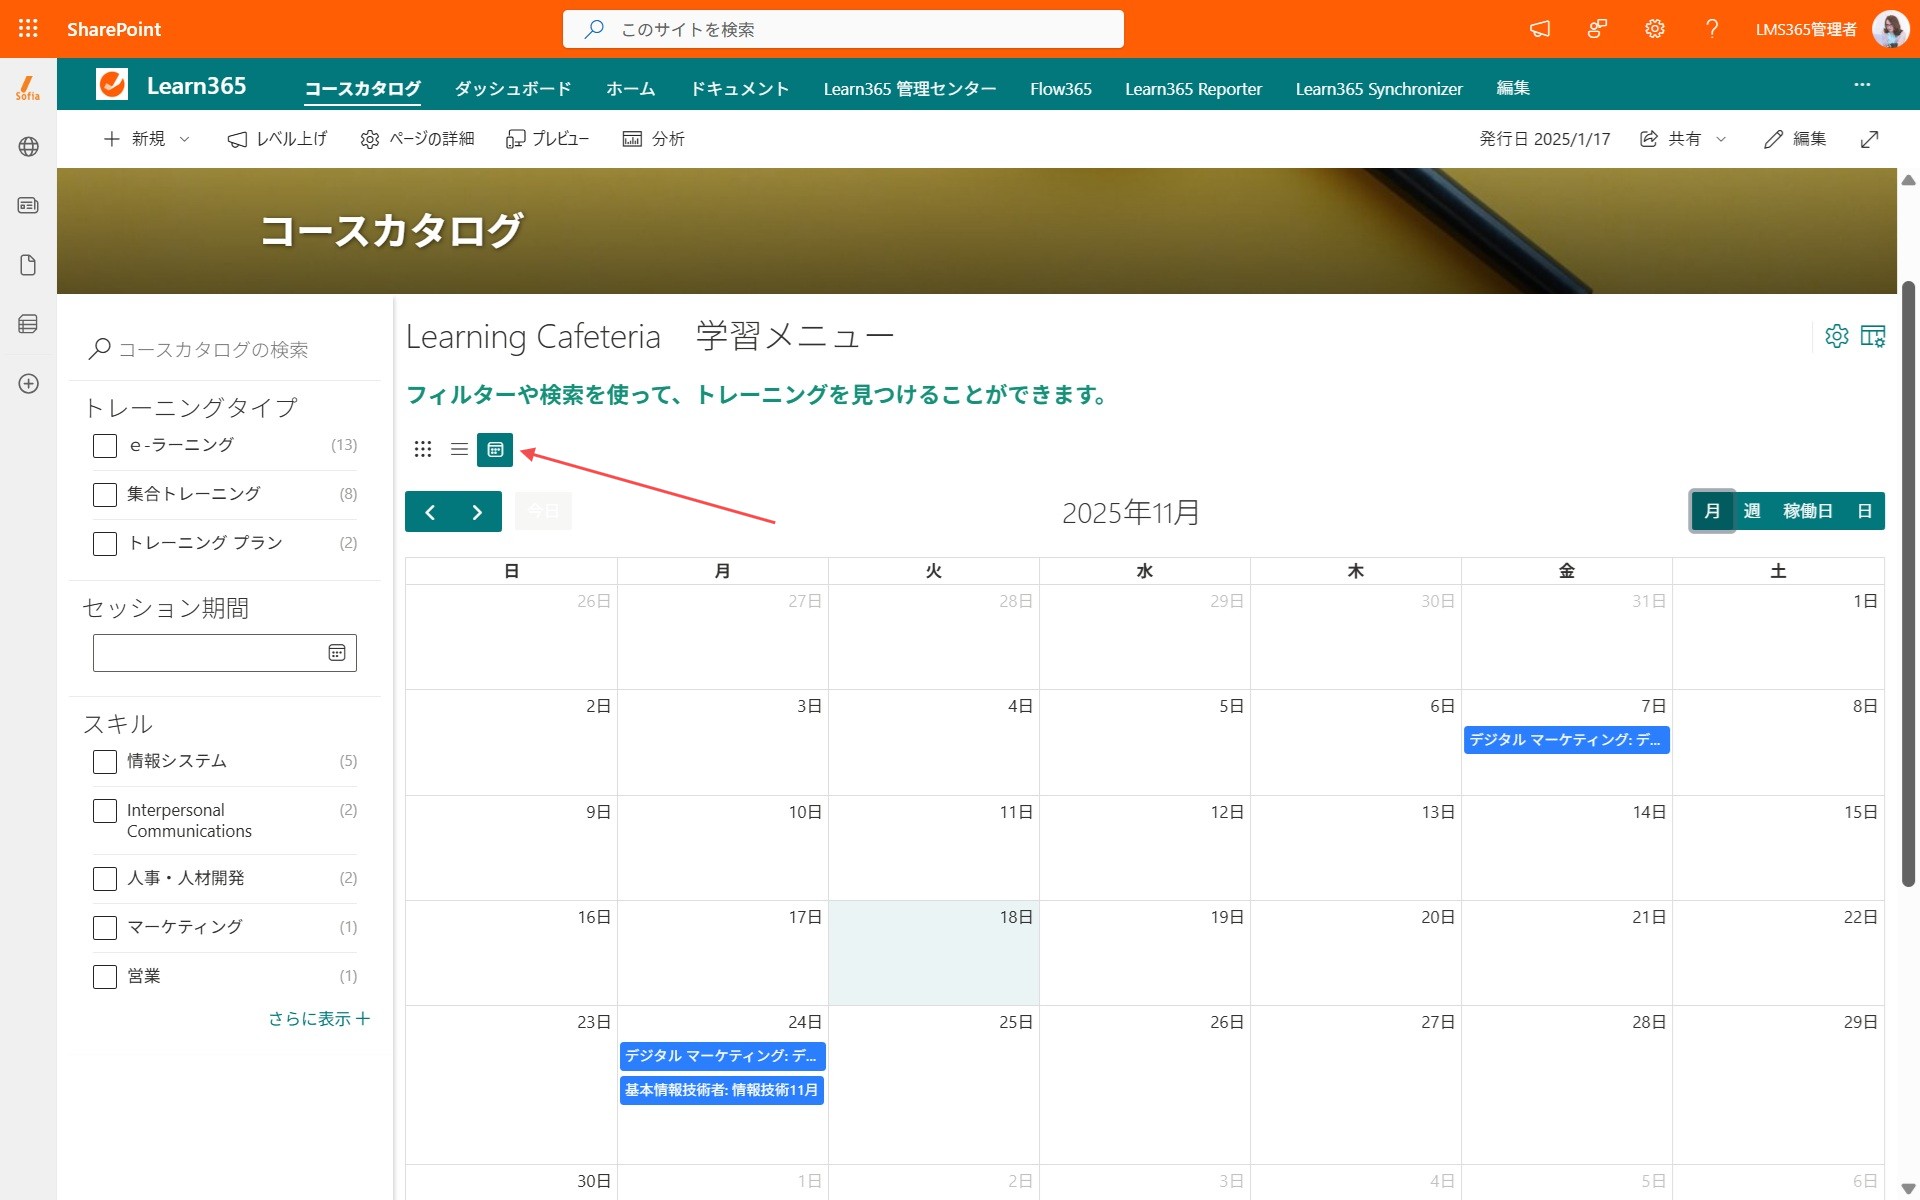
Task: Check the Interpersonal Communications skill filter
Action: pyautogui.click(x=105, y=811)
